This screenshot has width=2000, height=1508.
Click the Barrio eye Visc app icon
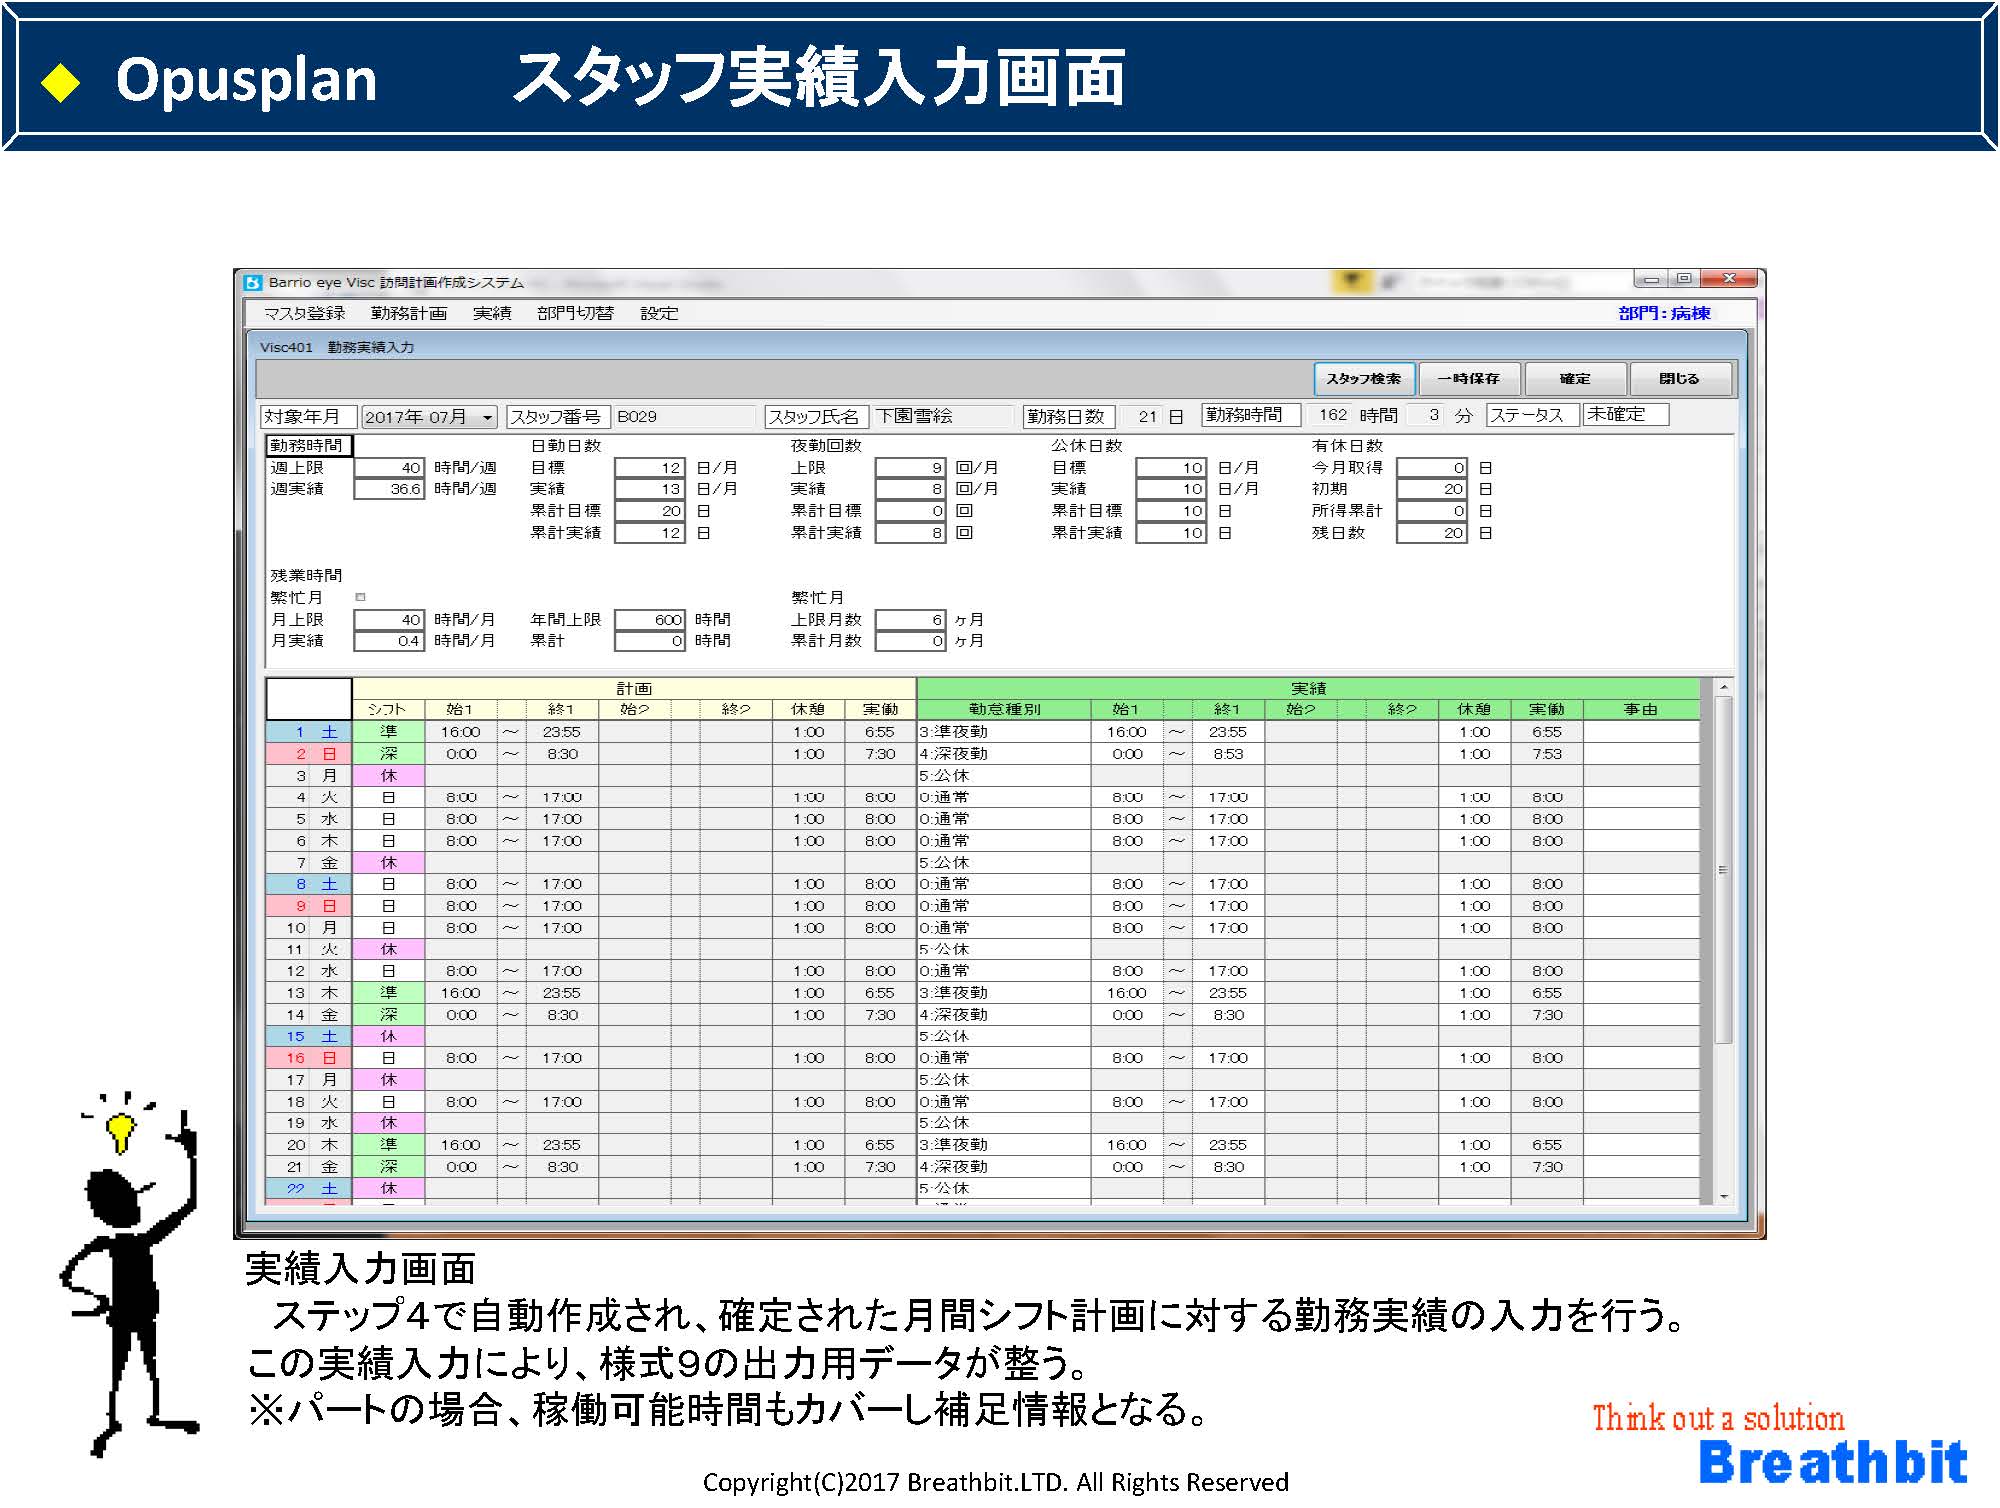click(253, 283)
